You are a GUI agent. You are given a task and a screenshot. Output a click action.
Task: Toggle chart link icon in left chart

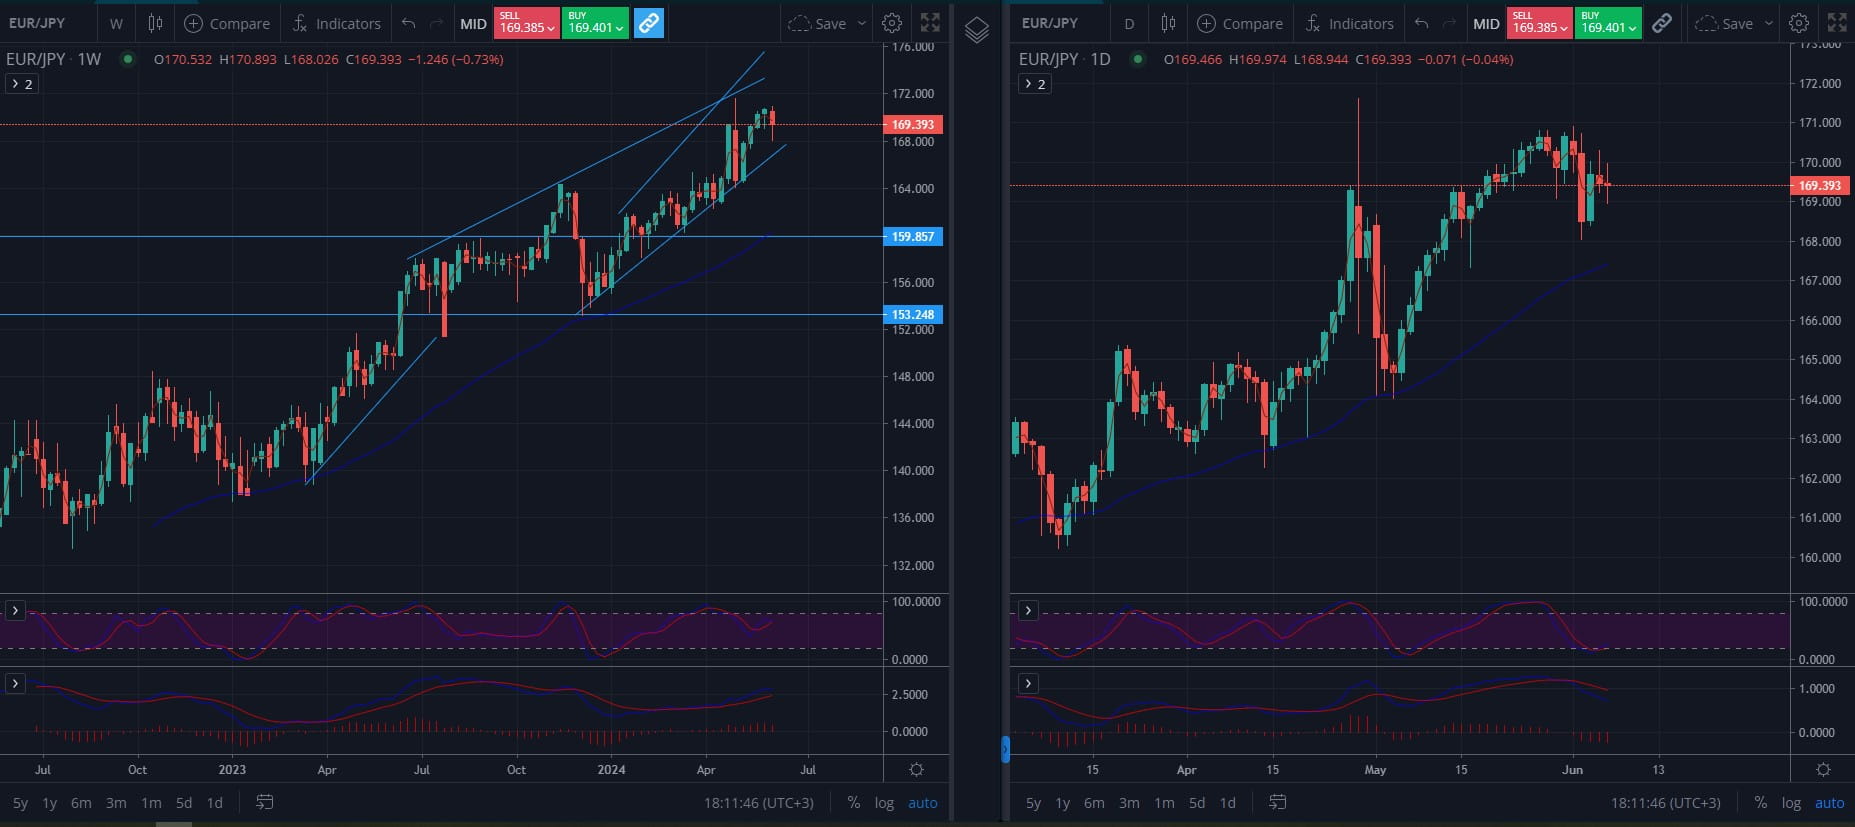coord(649,23)
